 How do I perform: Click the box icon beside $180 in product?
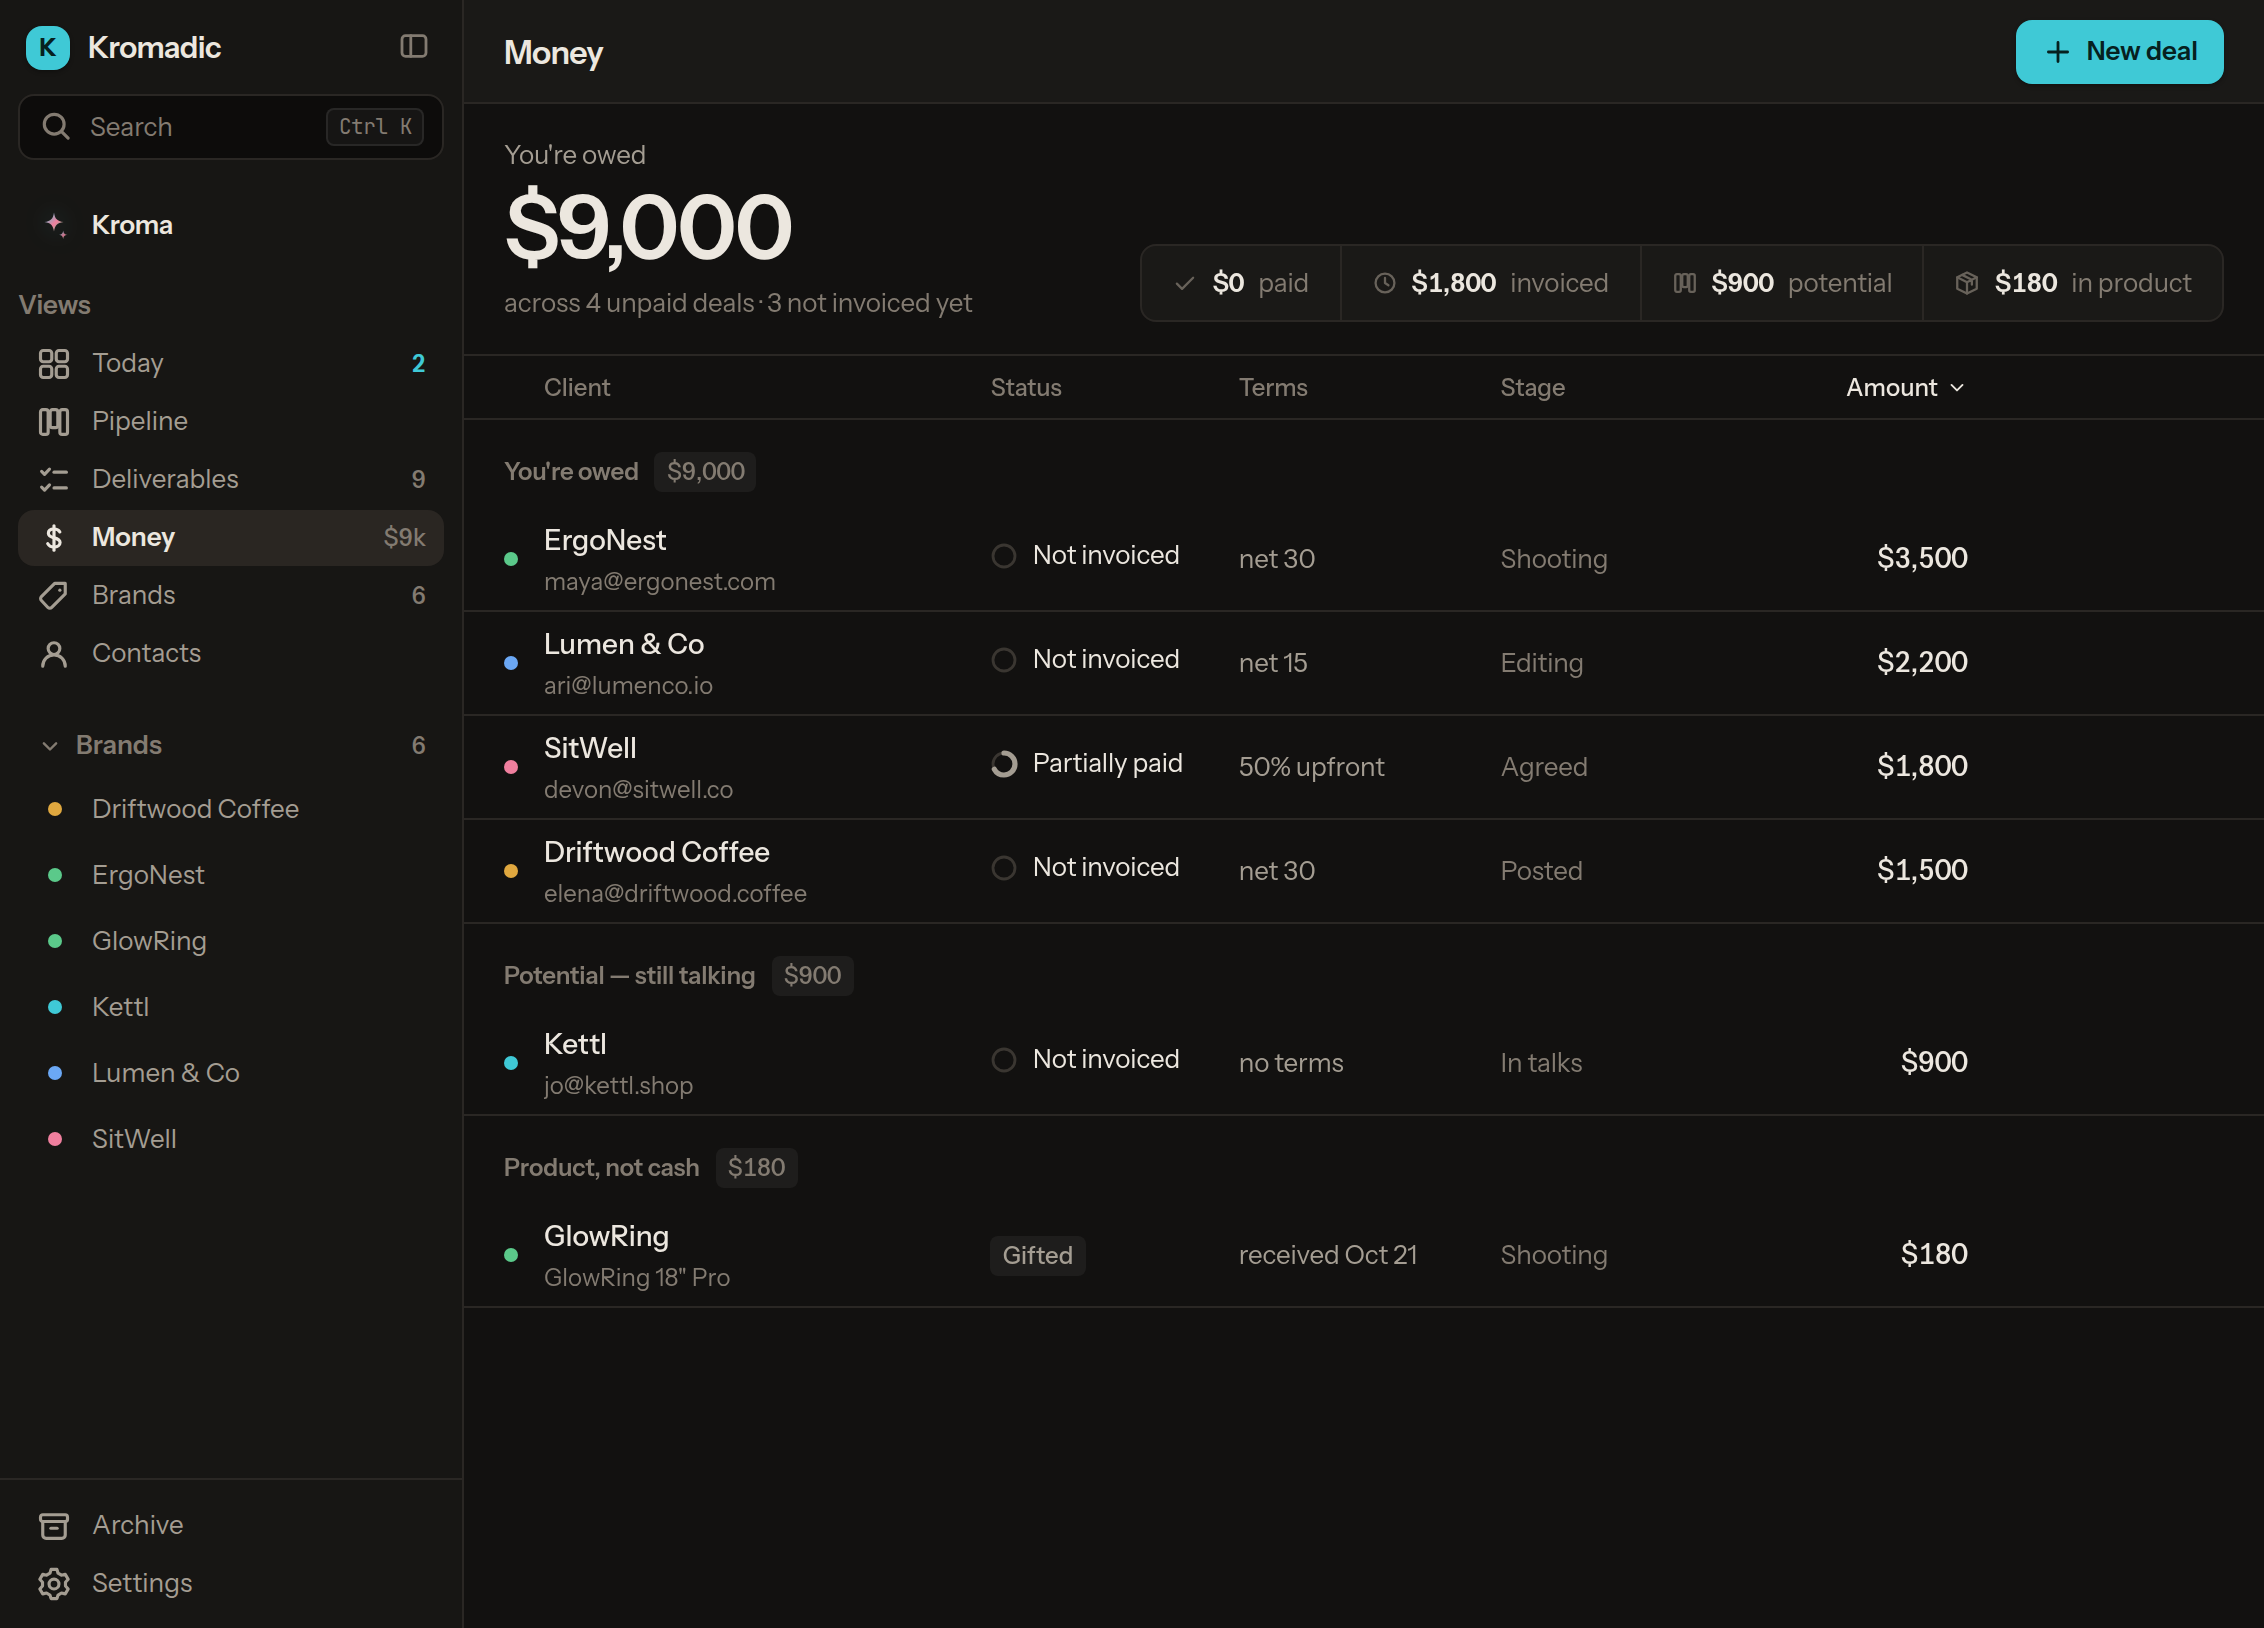pyautogui.click(x=1967, y=283)
